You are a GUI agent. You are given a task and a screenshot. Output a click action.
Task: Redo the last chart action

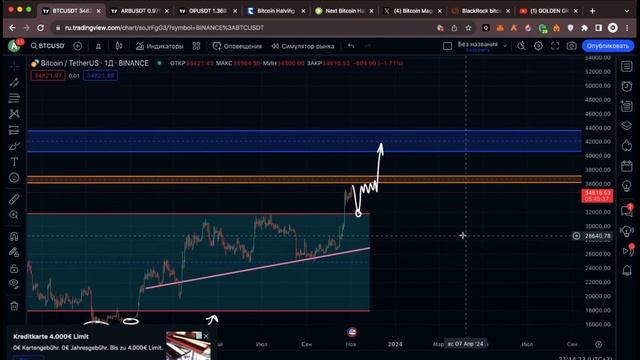click(367, 46)
